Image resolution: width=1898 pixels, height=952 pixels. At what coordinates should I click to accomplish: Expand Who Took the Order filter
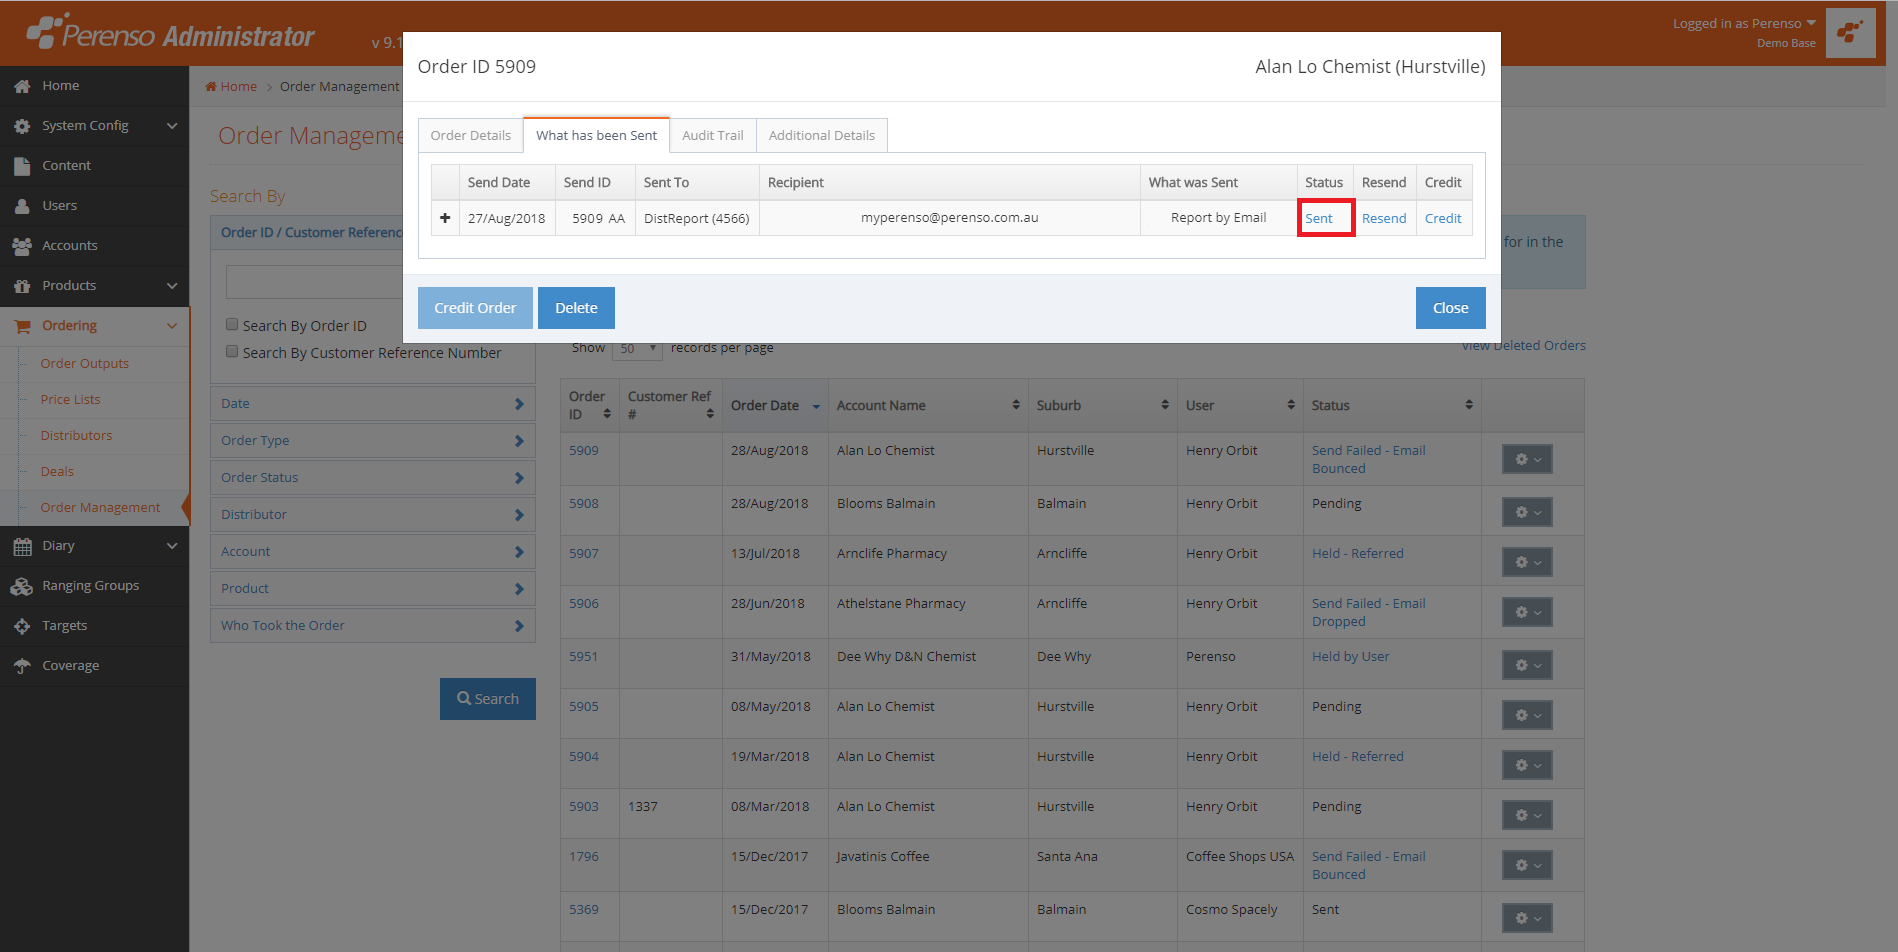372,626
